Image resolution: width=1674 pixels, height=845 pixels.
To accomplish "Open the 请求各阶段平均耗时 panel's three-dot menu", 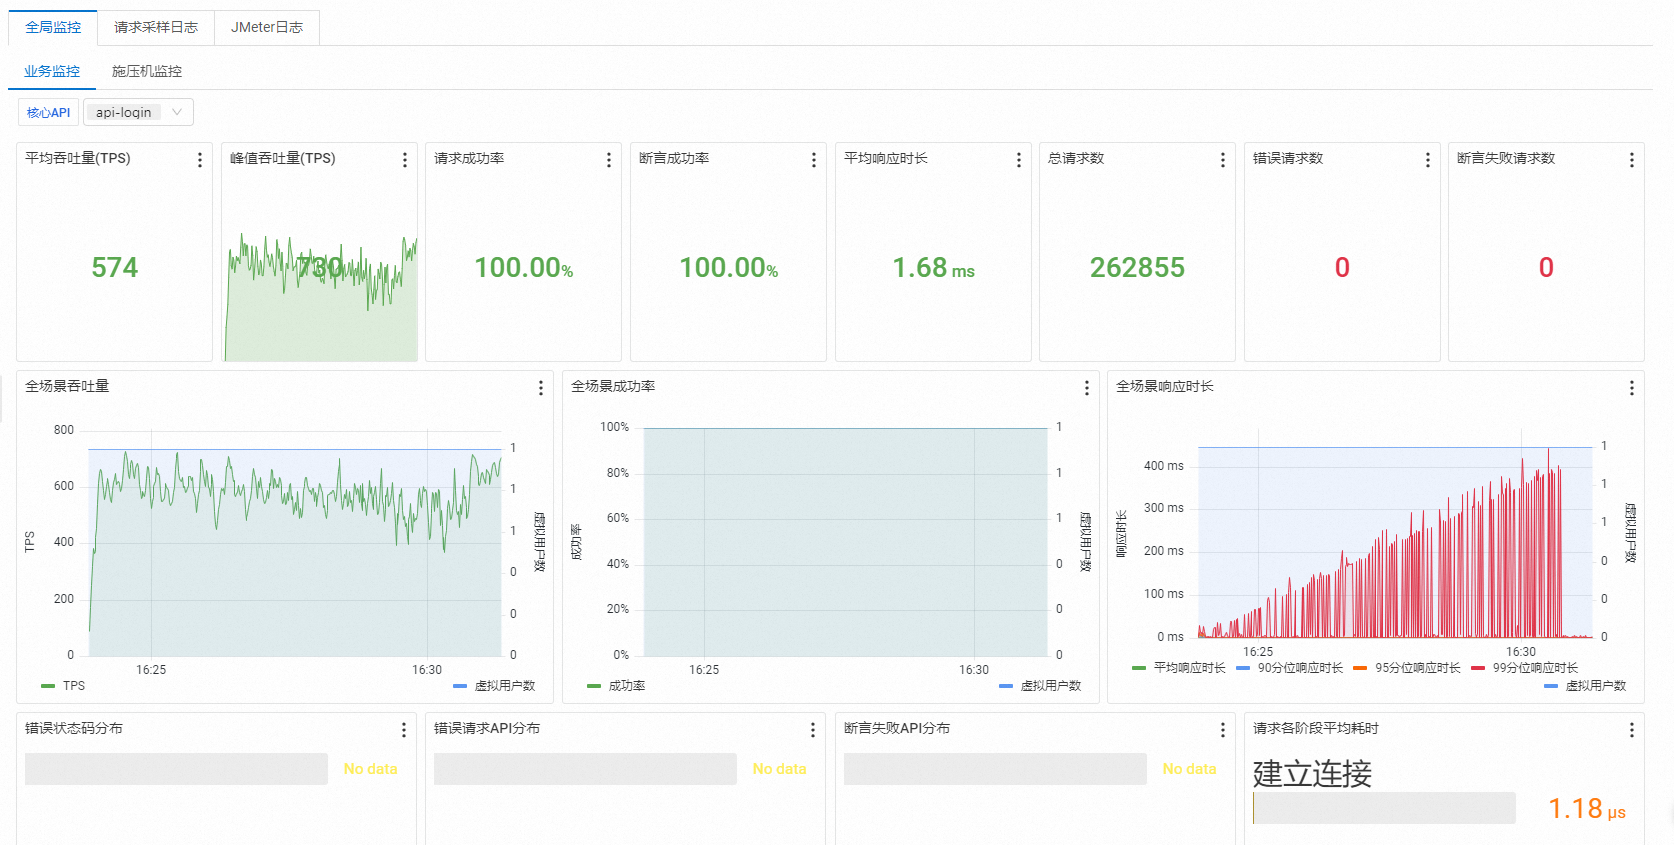I will [1632, 730].
